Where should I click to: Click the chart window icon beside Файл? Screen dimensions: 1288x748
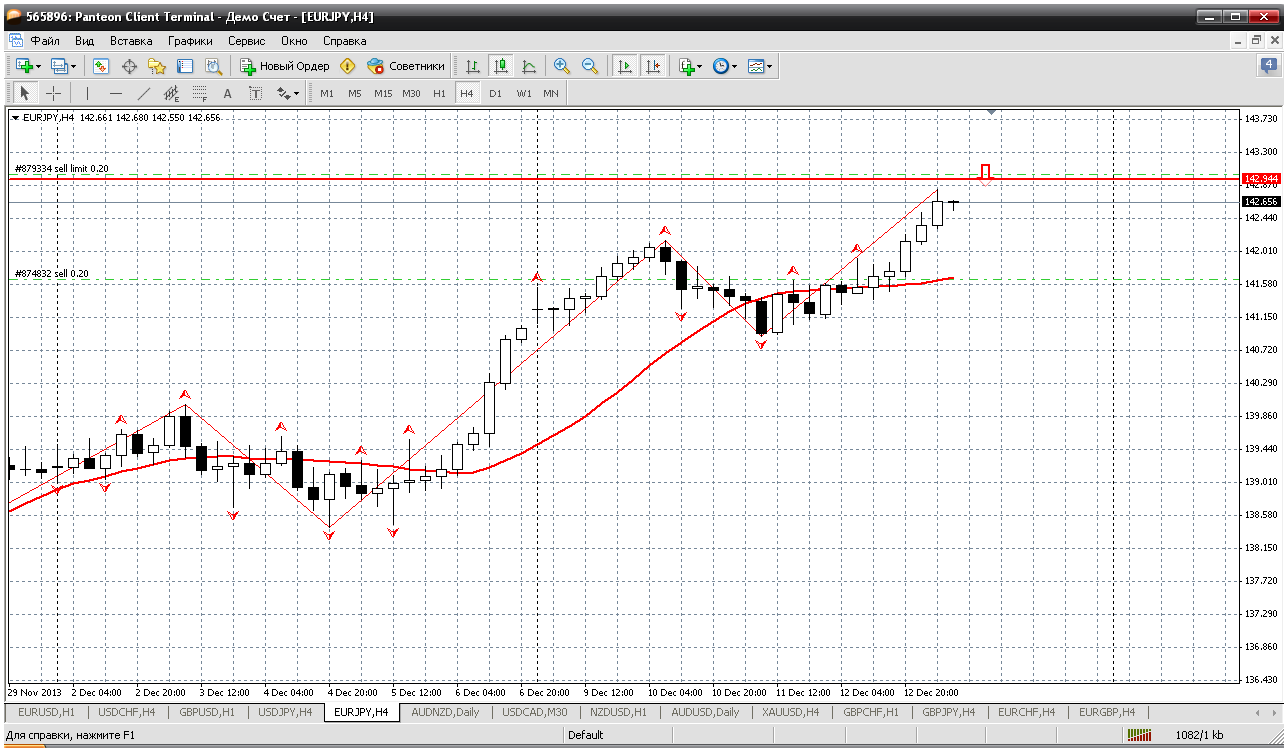point(16,41)
